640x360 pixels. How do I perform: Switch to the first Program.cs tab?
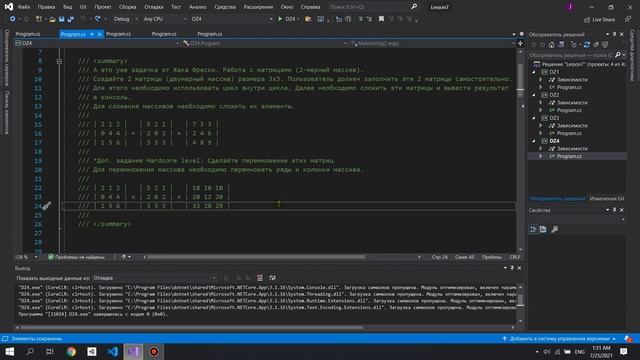click(28, 34)
